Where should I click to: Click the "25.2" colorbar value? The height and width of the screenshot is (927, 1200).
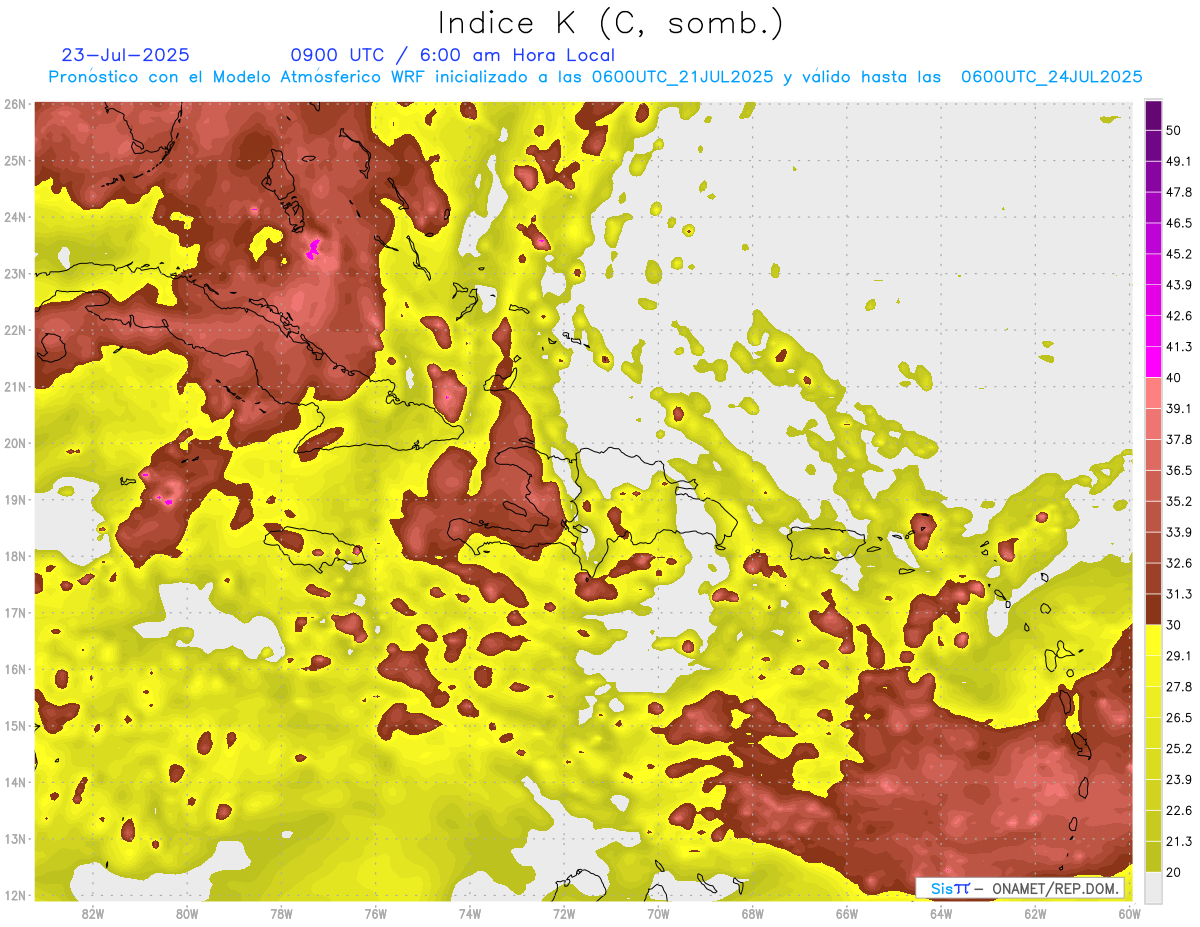tap(1180, 748)
